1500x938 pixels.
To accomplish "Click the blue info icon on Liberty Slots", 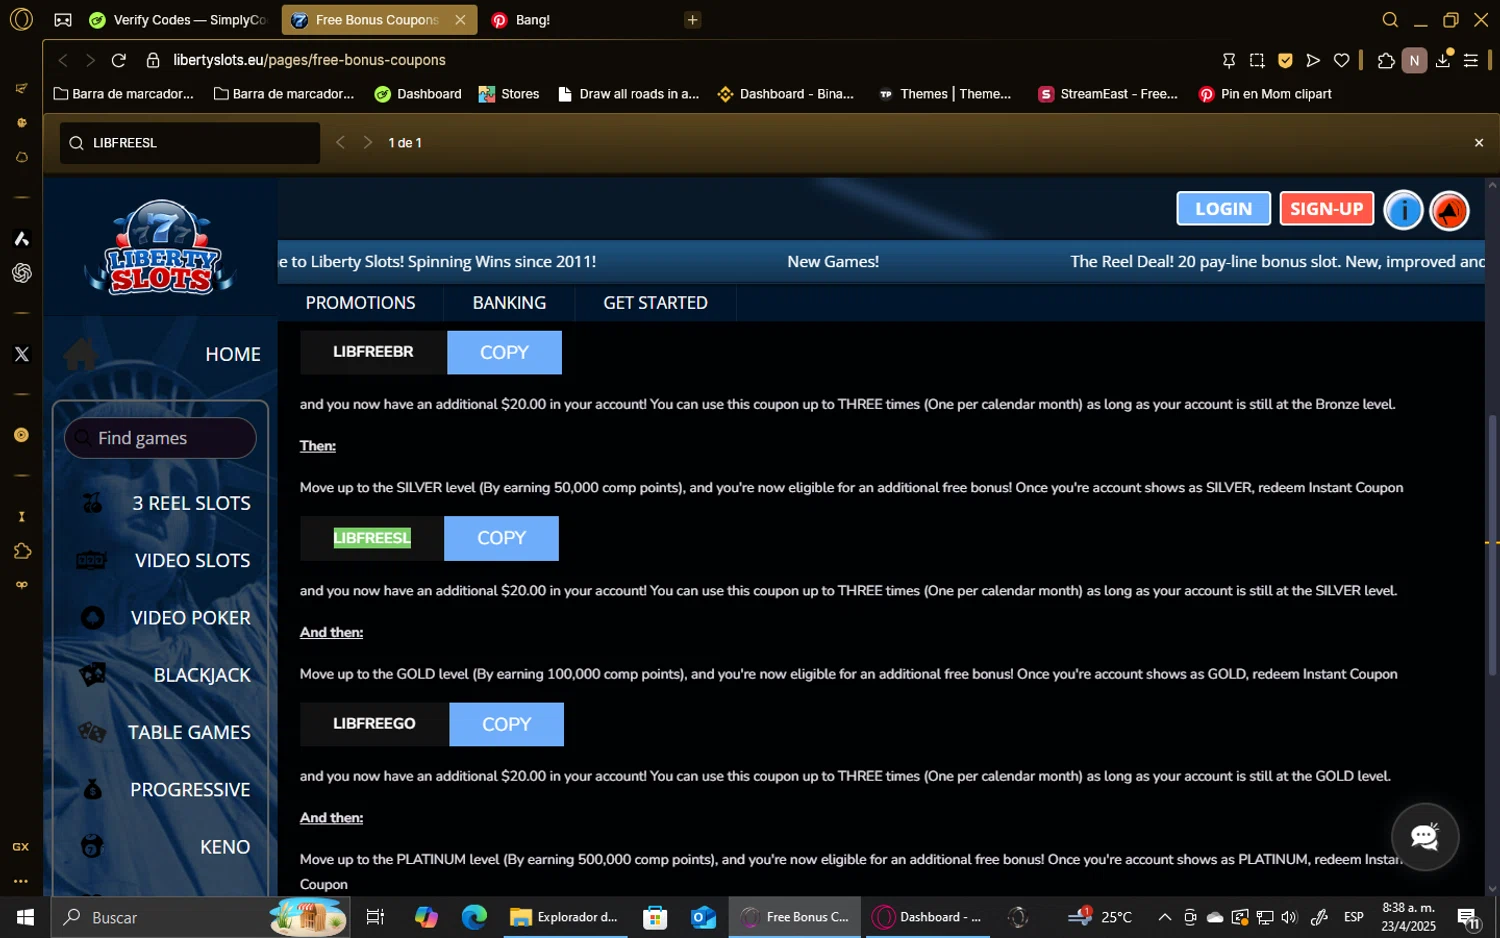I will (1403, 210).
